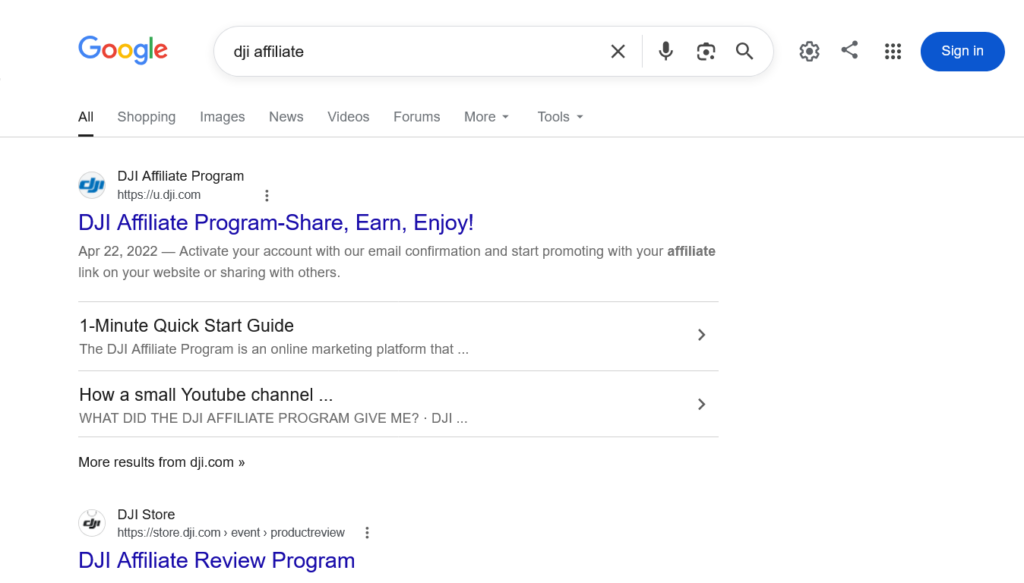1024x583 pixels.
Task: Click the store.dji.com productreview URL
Action: click(x=231, y=533)
